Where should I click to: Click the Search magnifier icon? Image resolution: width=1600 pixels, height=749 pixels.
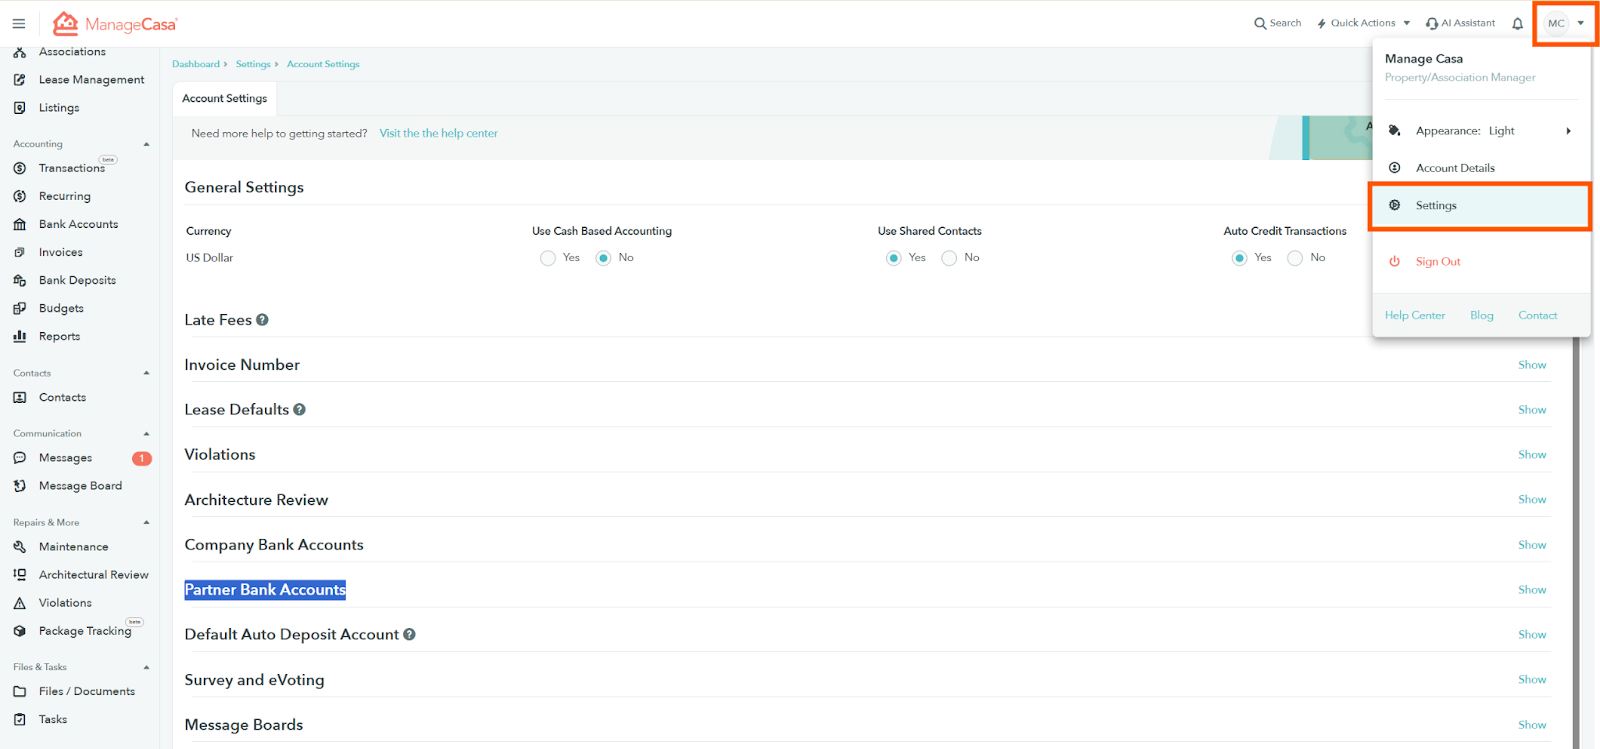(x=1260, y=23)
